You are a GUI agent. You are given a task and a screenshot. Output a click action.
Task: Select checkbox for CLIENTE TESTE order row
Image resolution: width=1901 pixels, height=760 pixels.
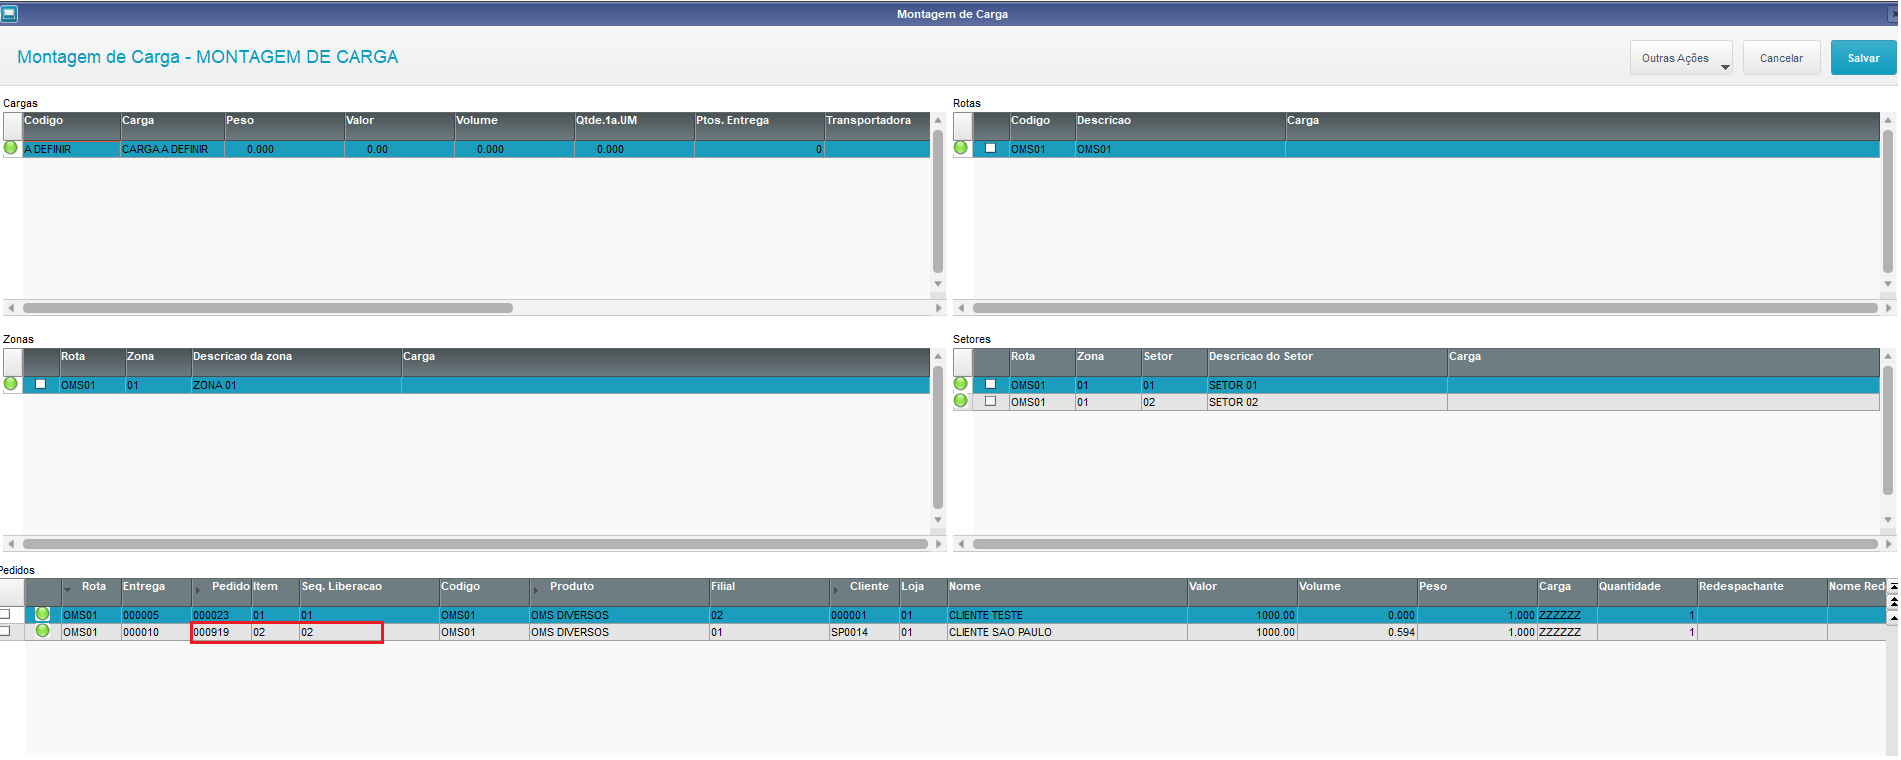5,614
